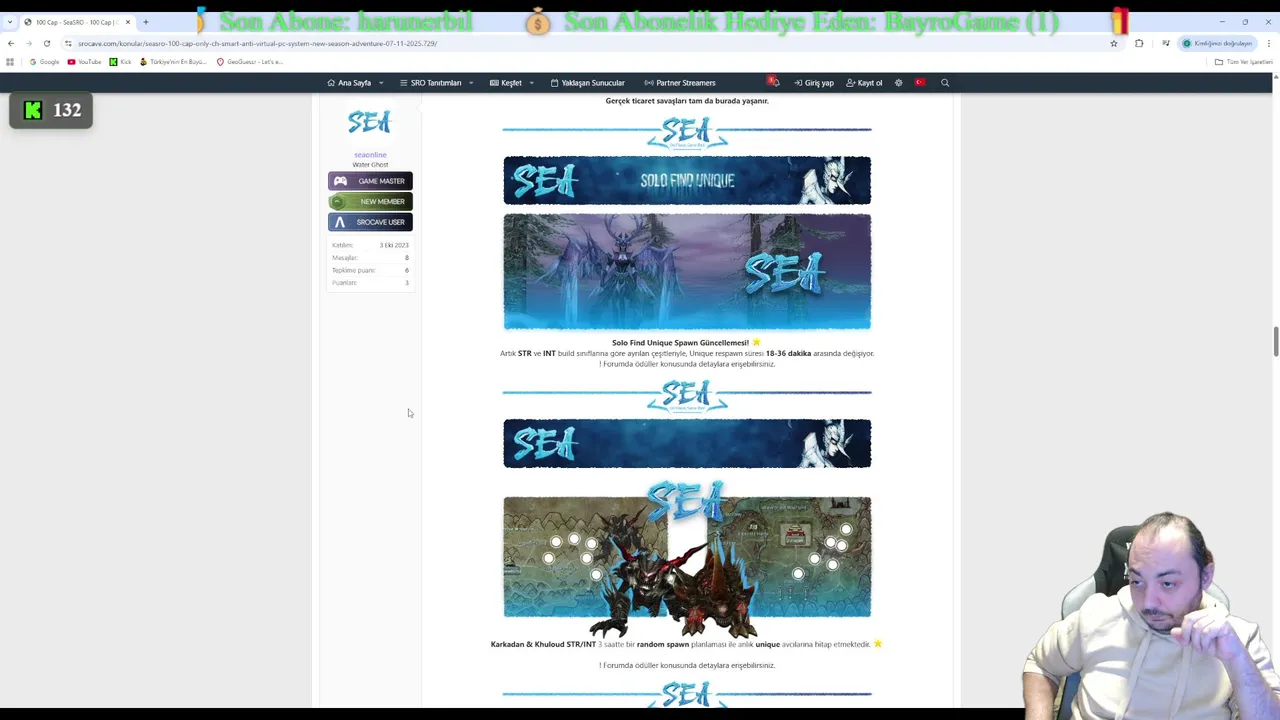
Task: Click the 'Puanları' stat row
Action: click(x=370, y=283)
